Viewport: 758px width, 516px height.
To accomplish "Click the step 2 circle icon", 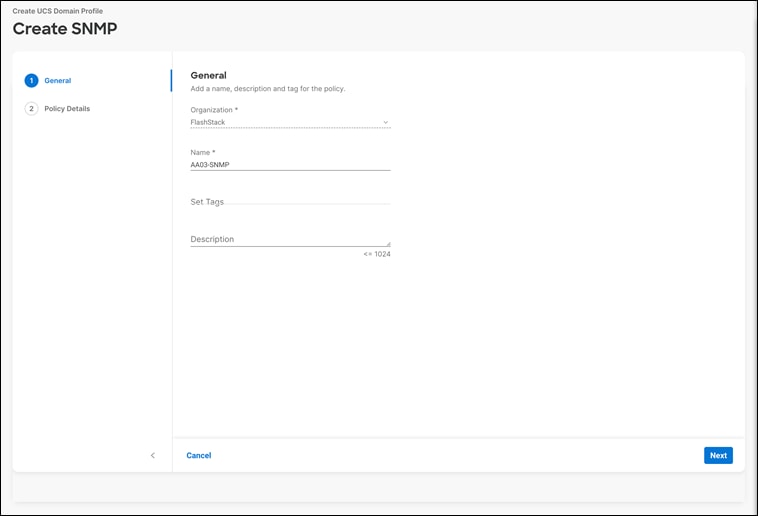I will (31, 109).
